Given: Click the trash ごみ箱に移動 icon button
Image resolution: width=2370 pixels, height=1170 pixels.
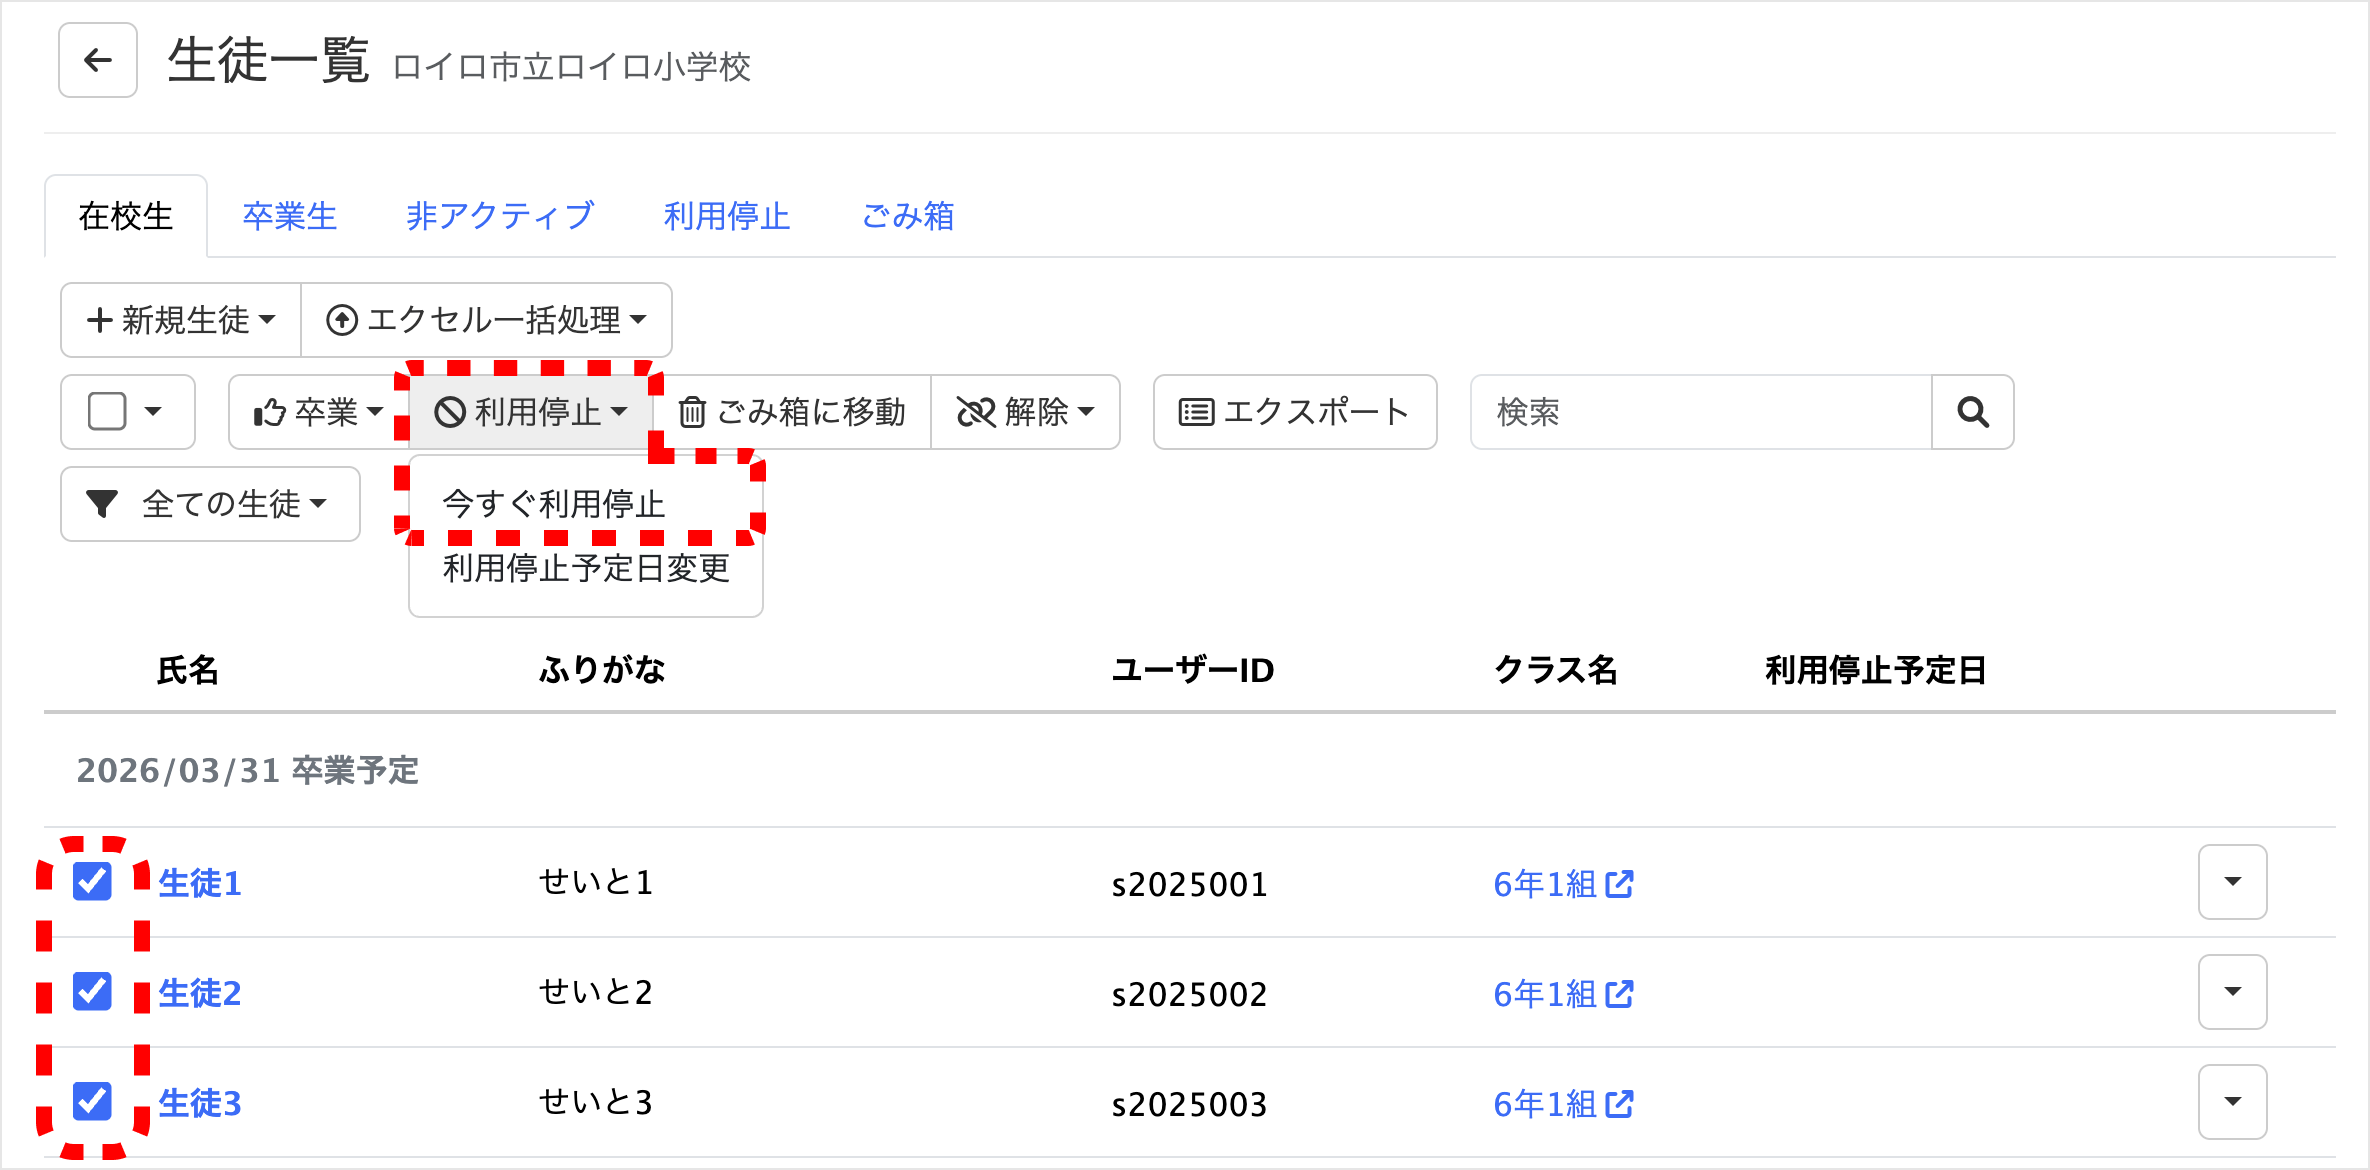Looking at the screenshot, I should [792, 412].
